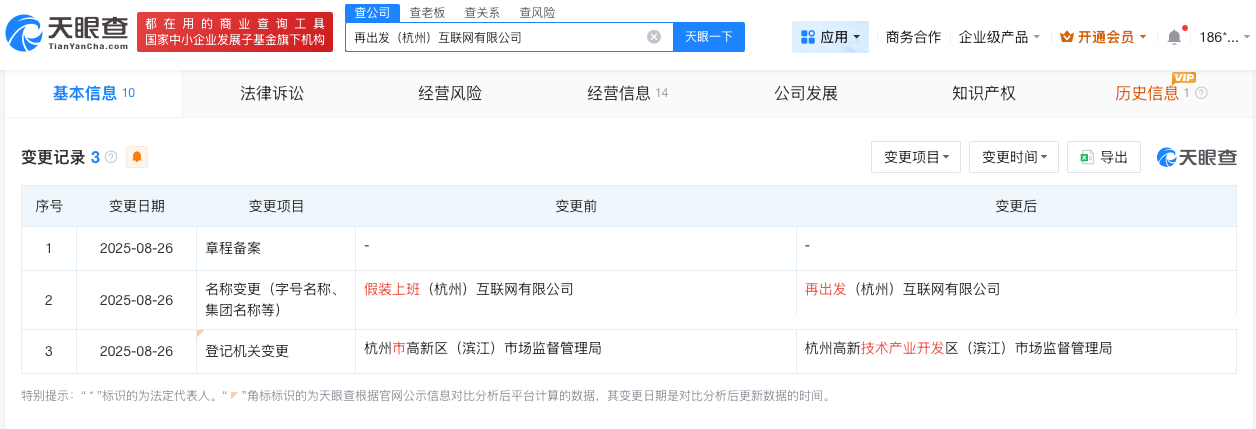Select the 基本信息 tab
Screen dimensions: 1256x429
94,93
